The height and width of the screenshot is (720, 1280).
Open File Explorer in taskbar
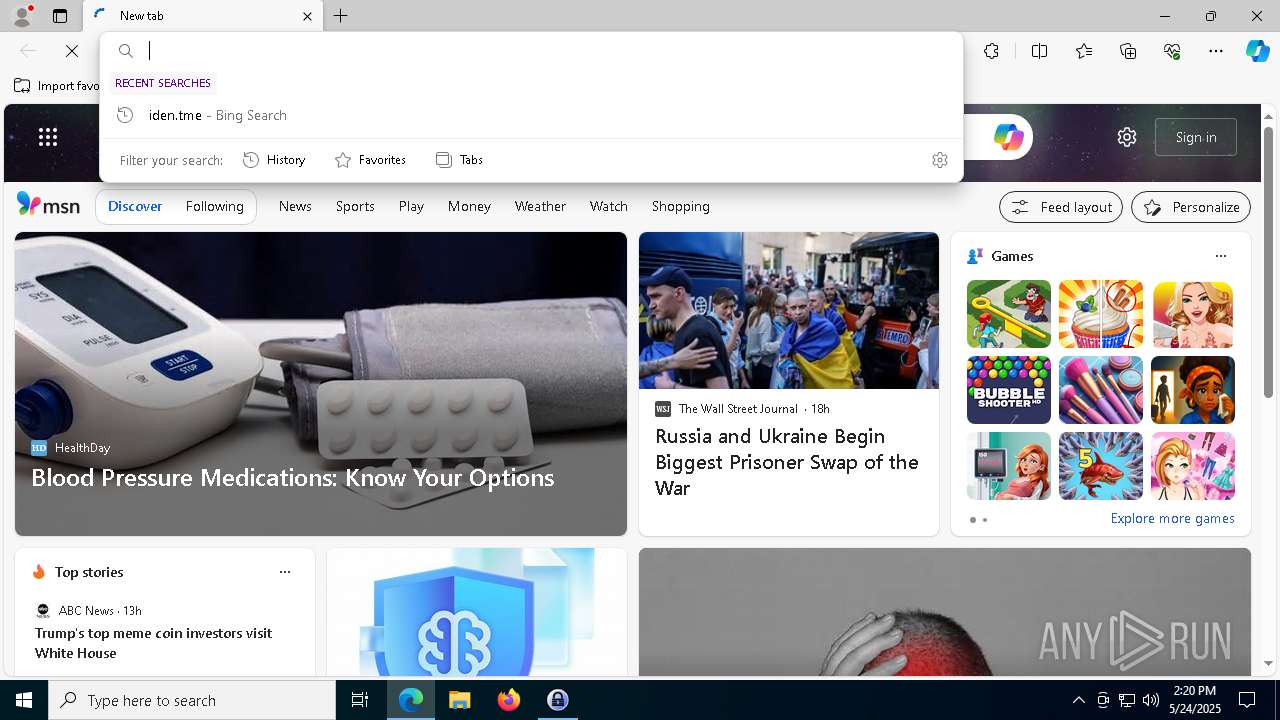pos(459,700)
